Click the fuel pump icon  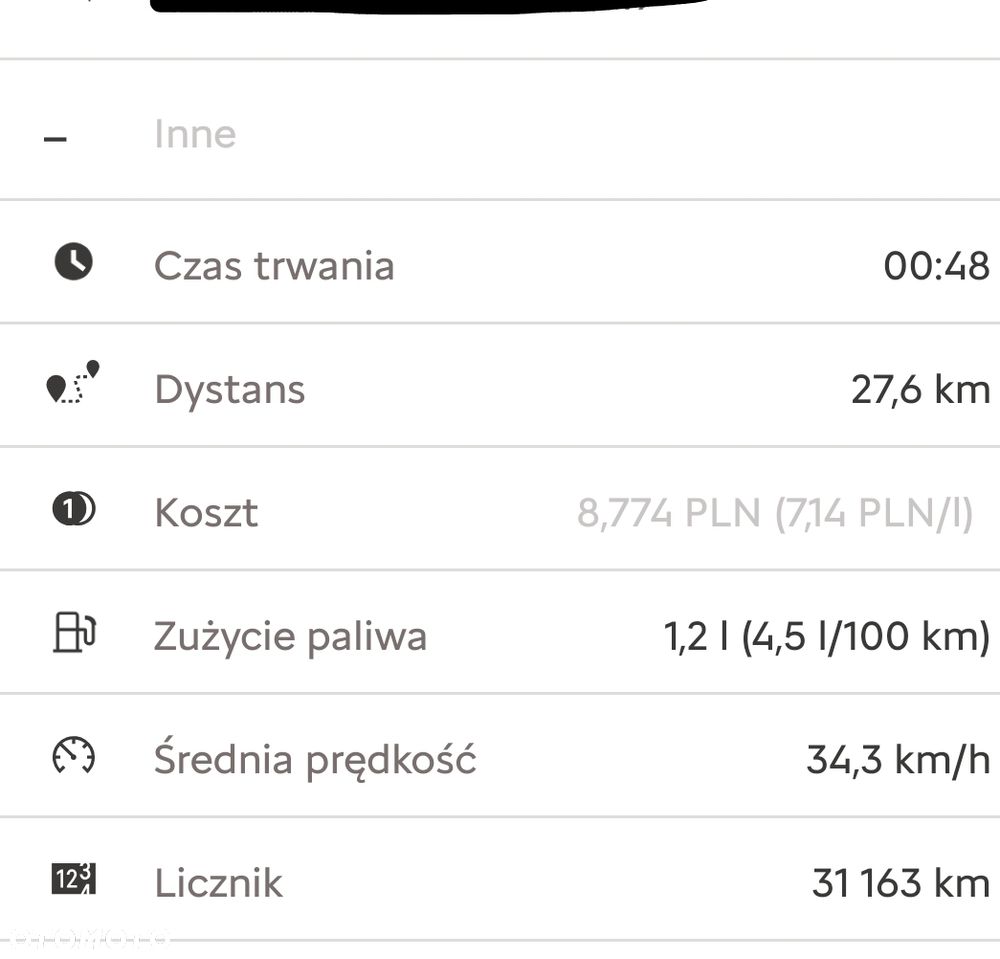[74, 634]
